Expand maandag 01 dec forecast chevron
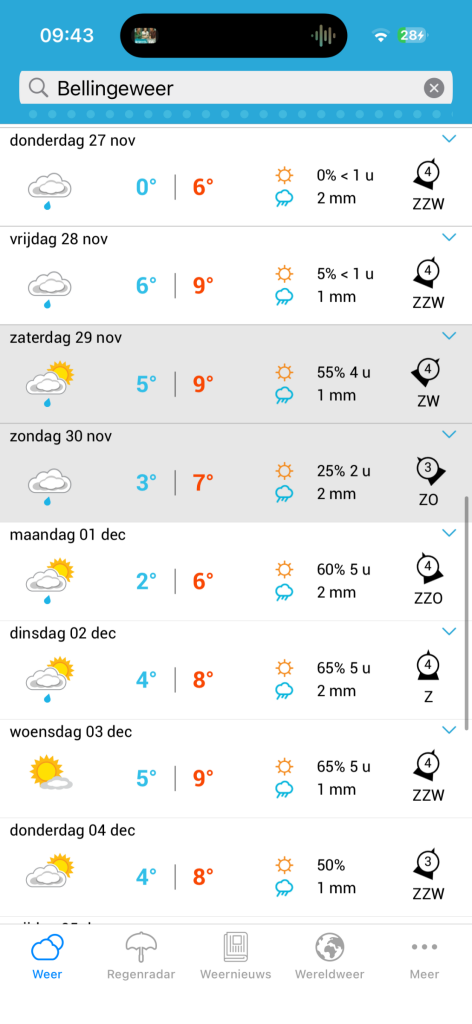Image resolution: width=472 pixels, height=1024 pixels. point(448,533)
